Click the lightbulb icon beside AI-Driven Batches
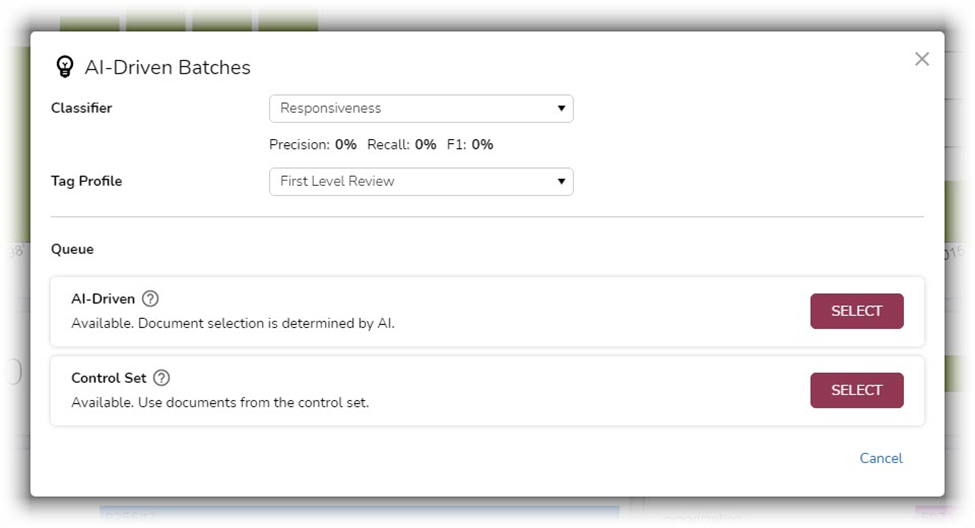 coord(65,67)
